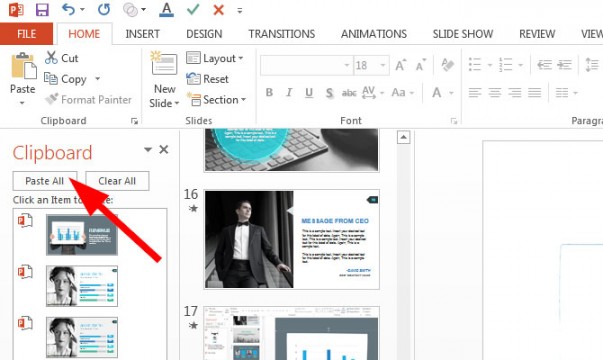The width and height of the screenshot is (603, 360).
Task: Click the Paste All button
Action: [45, 181]
